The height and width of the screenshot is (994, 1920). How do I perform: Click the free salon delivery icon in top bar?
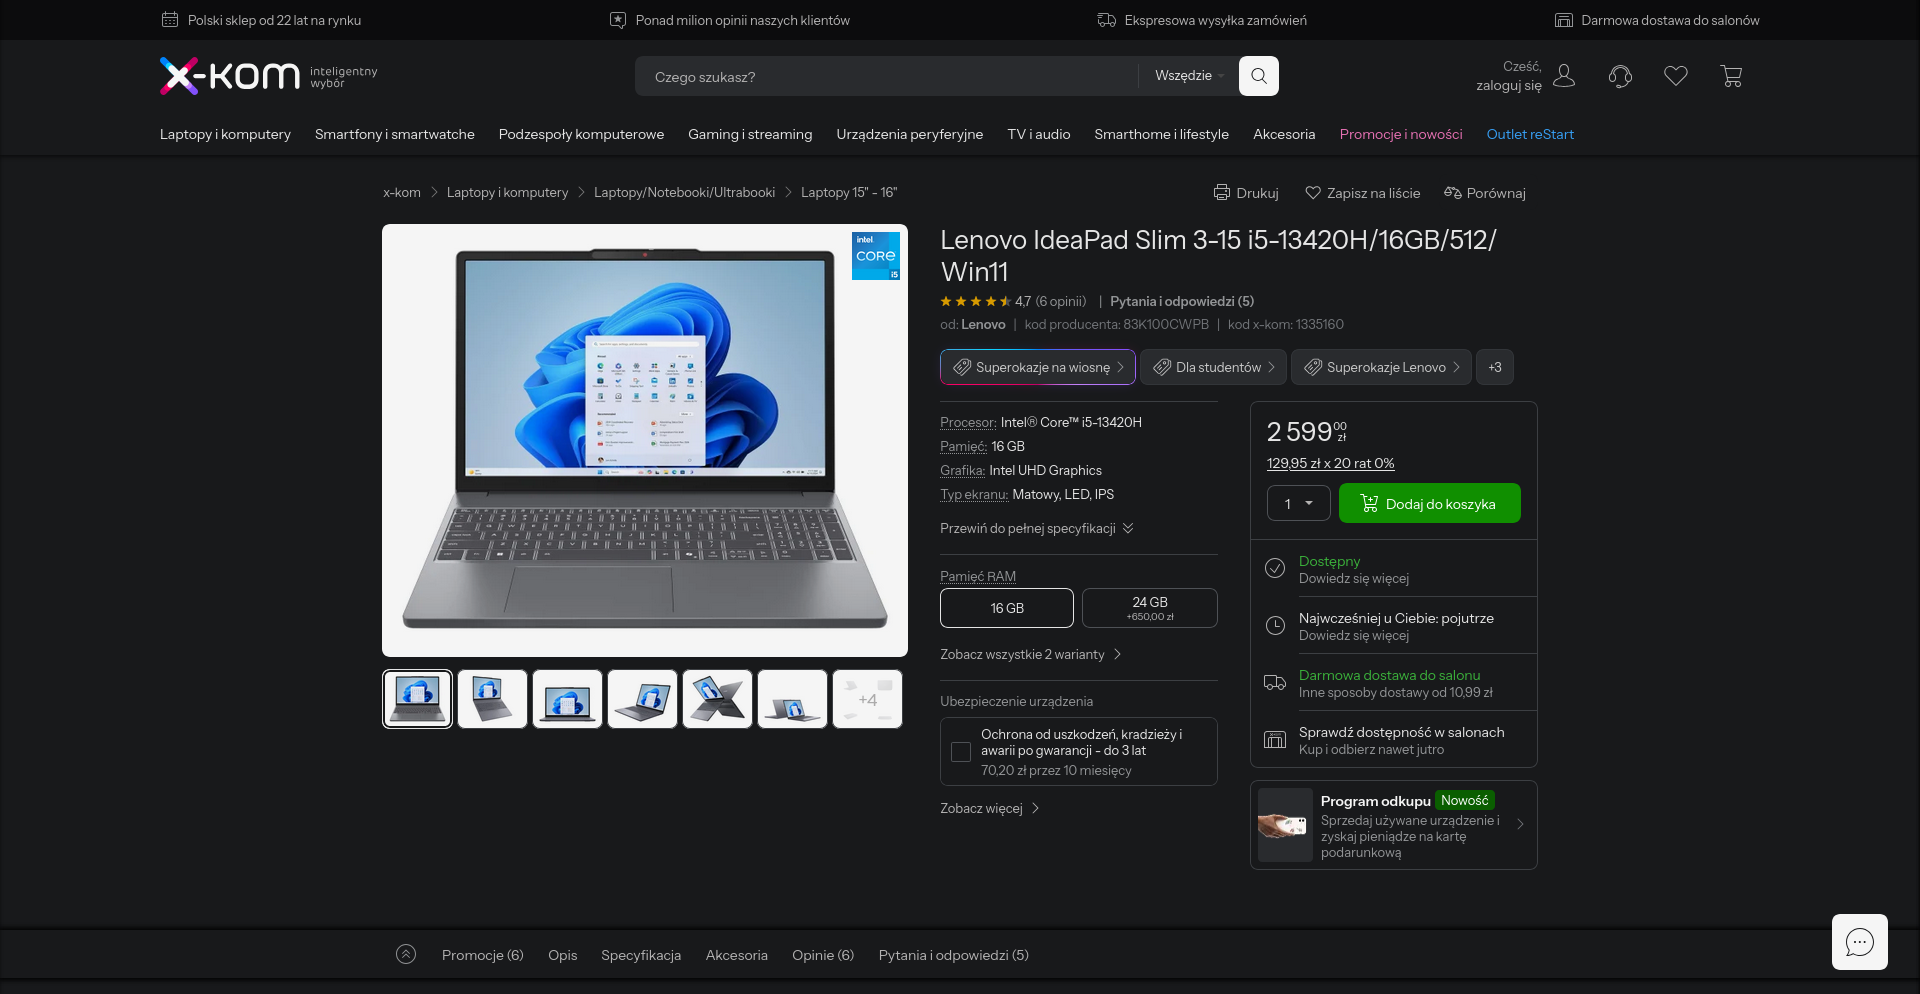tap(1564, 20)
